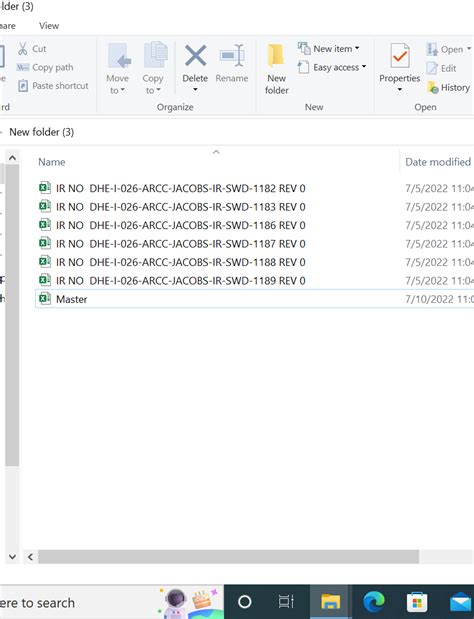Switch to the View ribbon tab
The height and width of the screenshot is (619, 474).
49,26
